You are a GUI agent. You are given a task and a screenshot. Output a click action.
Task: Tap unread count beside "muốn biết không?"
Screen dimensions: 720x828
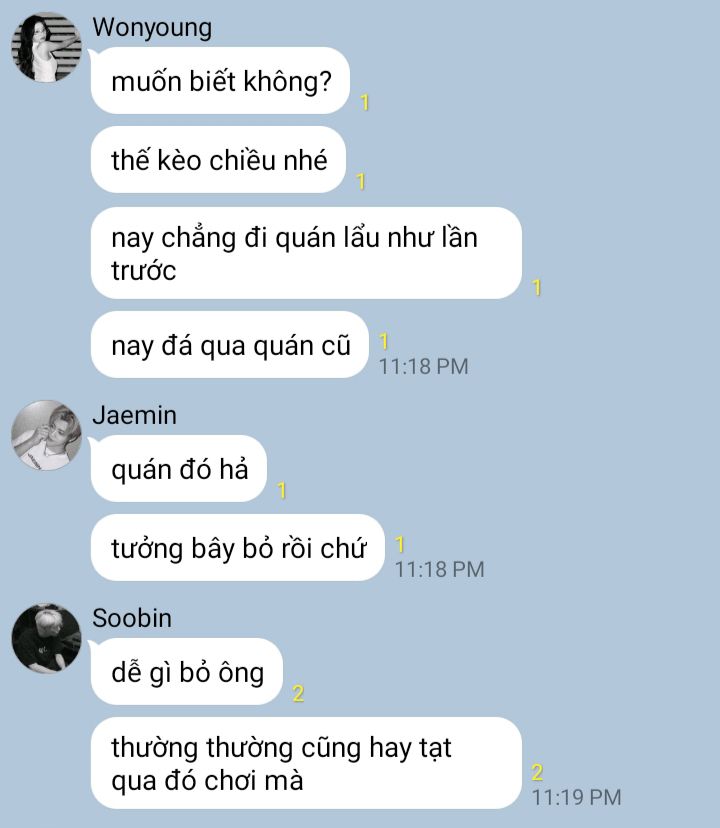point(364,102)
